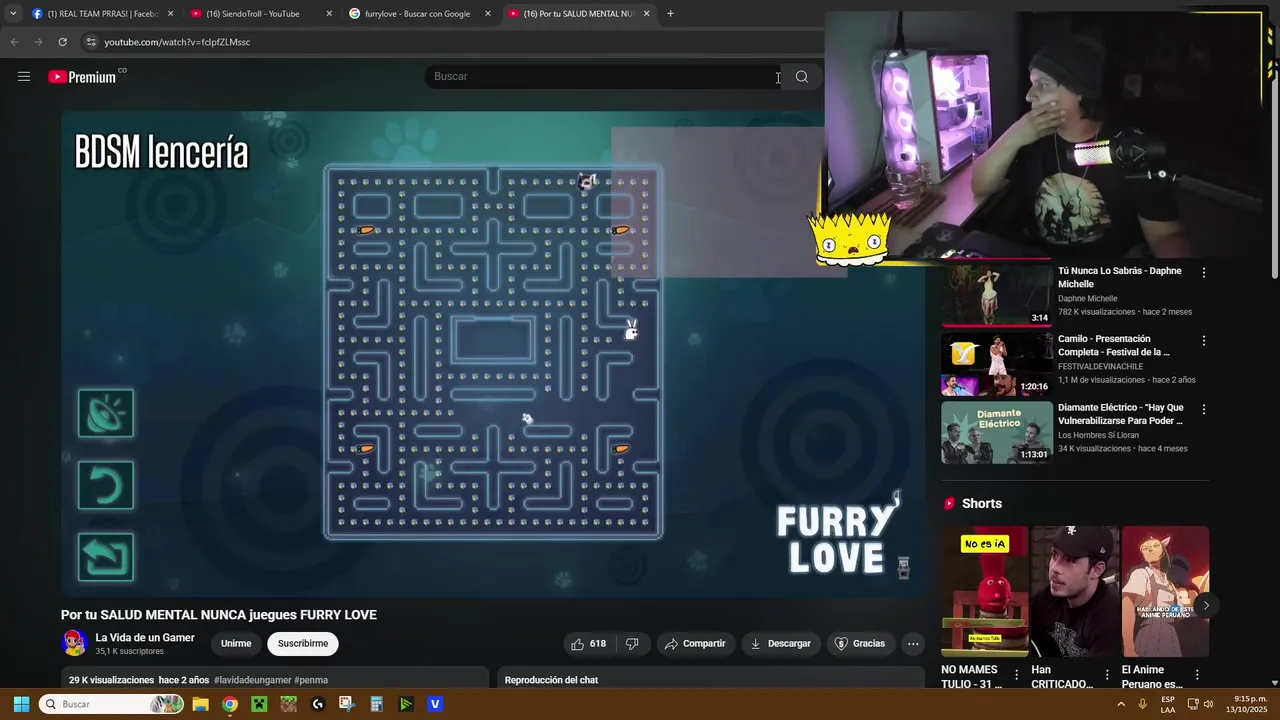The image size is (1280, 720).
Task: Open Tú Nunca Lo Sabrás Daphne Michelle thumbnail
Action: 997,295
